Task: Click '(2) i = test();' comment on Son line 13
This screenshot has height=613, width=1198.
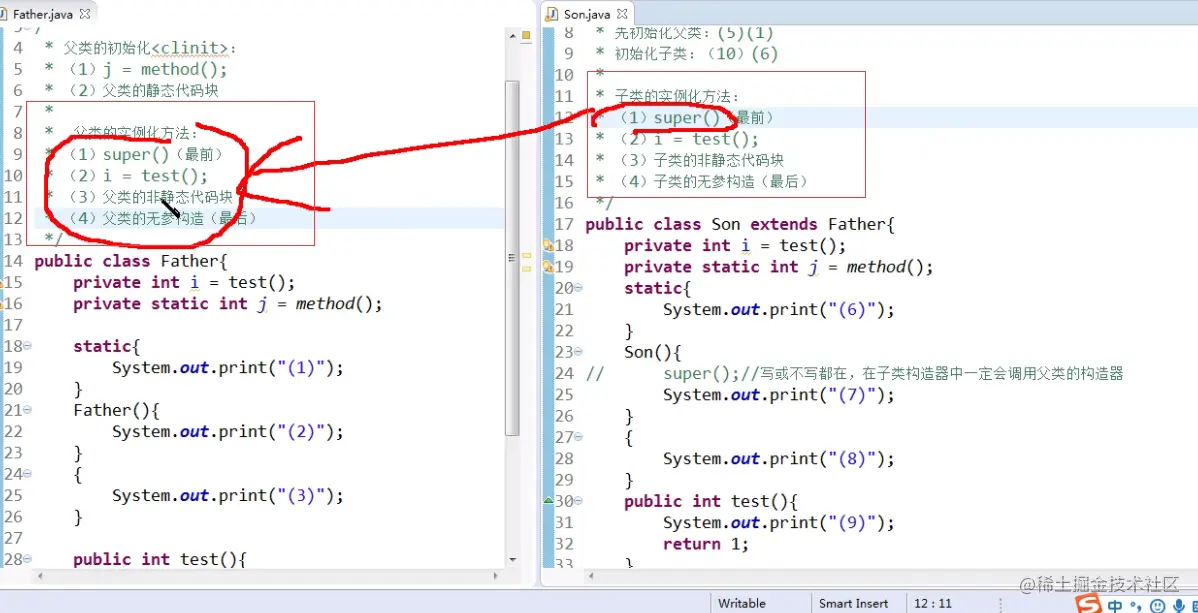Action: coord(688,139)
